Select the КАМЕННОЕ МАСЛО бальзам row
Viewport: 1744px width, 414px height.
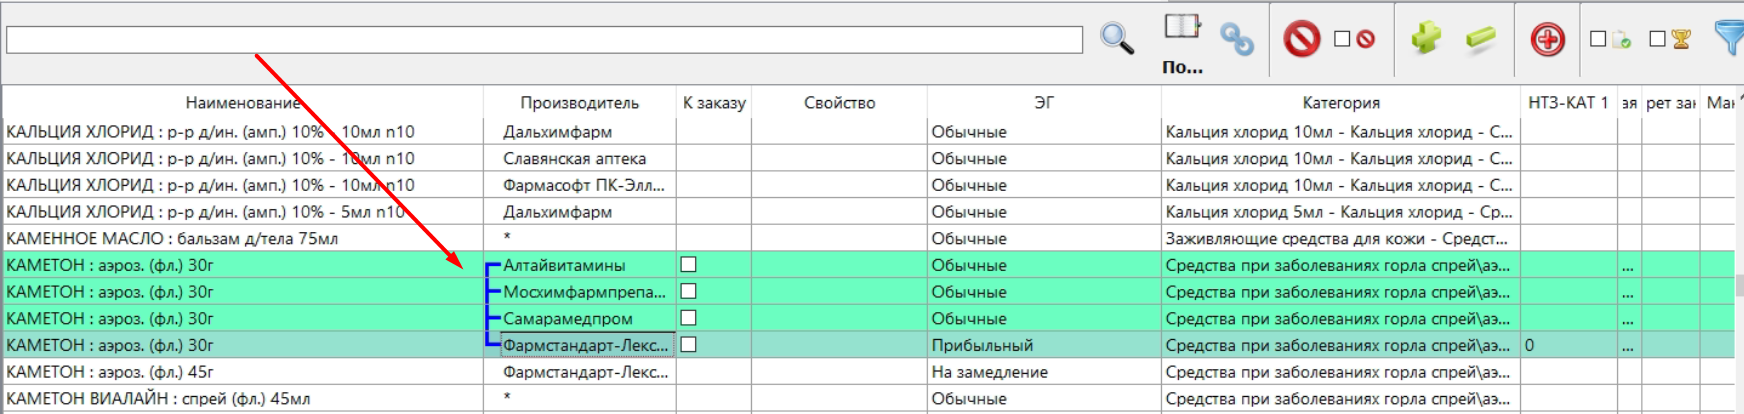[172, 239]
